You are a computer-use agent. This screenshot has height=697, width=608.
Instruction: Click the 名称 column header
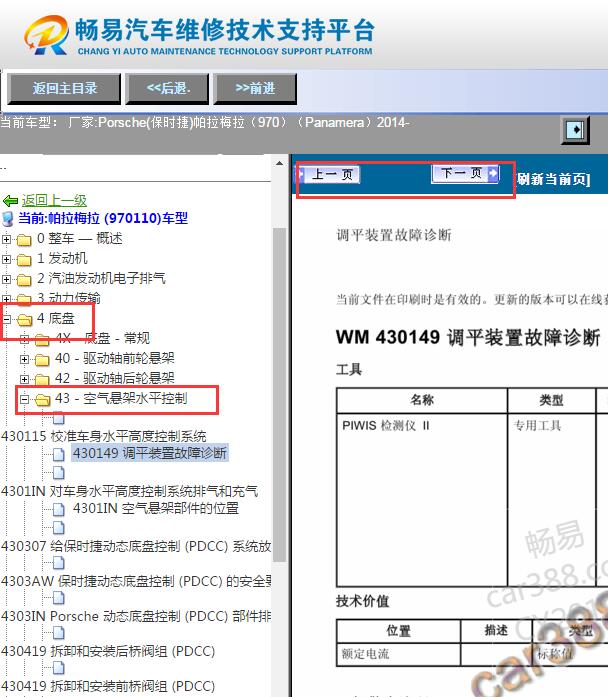pyautogui.click(x=422, y=400)
